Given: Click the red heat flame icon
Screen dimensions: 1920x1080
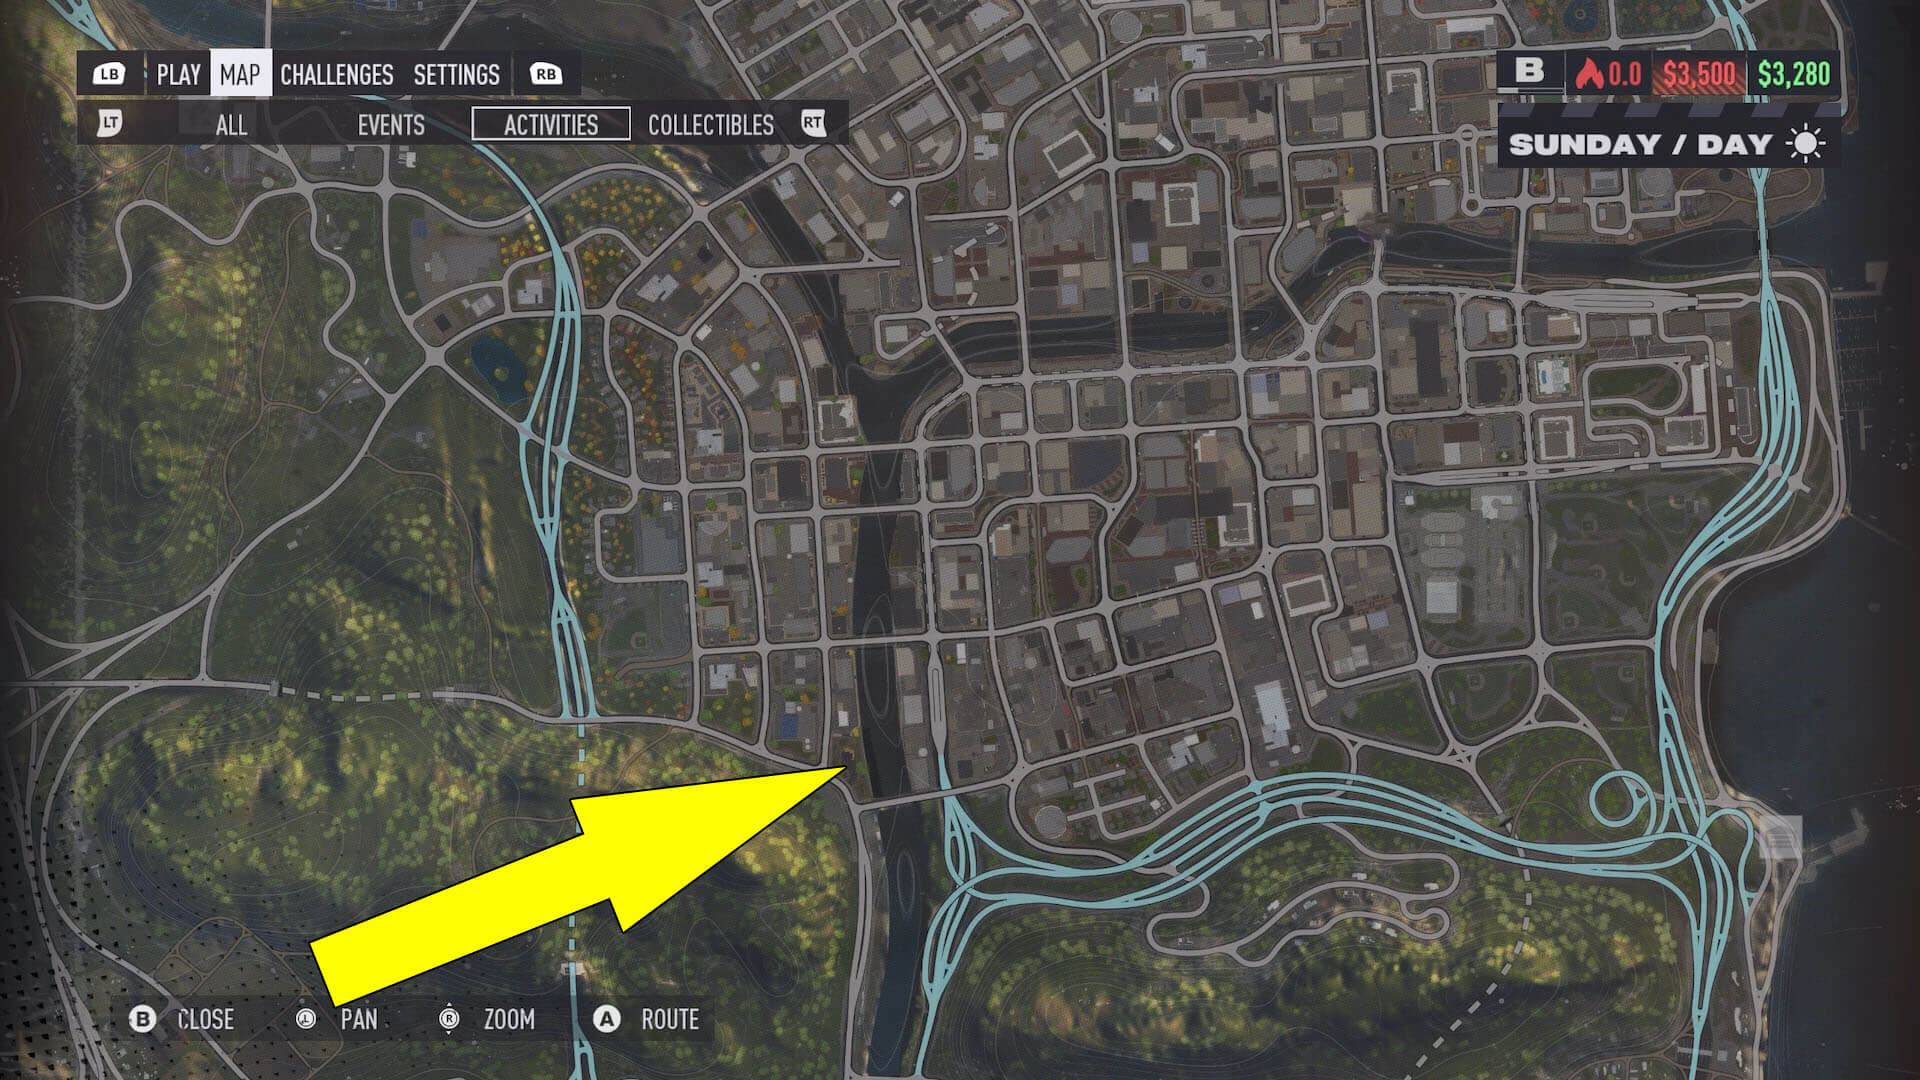Looking at the screenshot, I should (x=1589, y=73).
